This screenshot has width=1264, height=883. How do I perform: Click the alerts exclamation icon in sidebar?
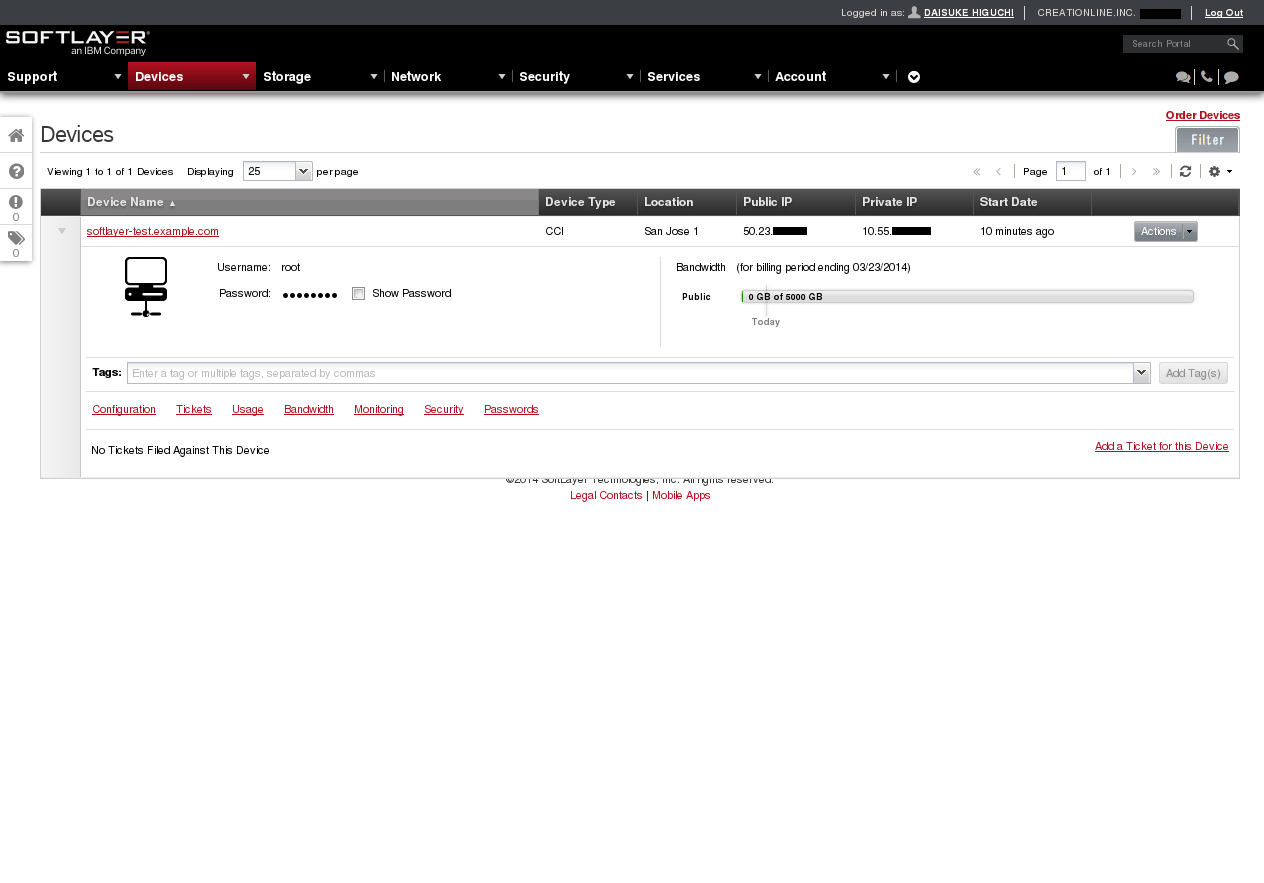(x=16, y=203)
